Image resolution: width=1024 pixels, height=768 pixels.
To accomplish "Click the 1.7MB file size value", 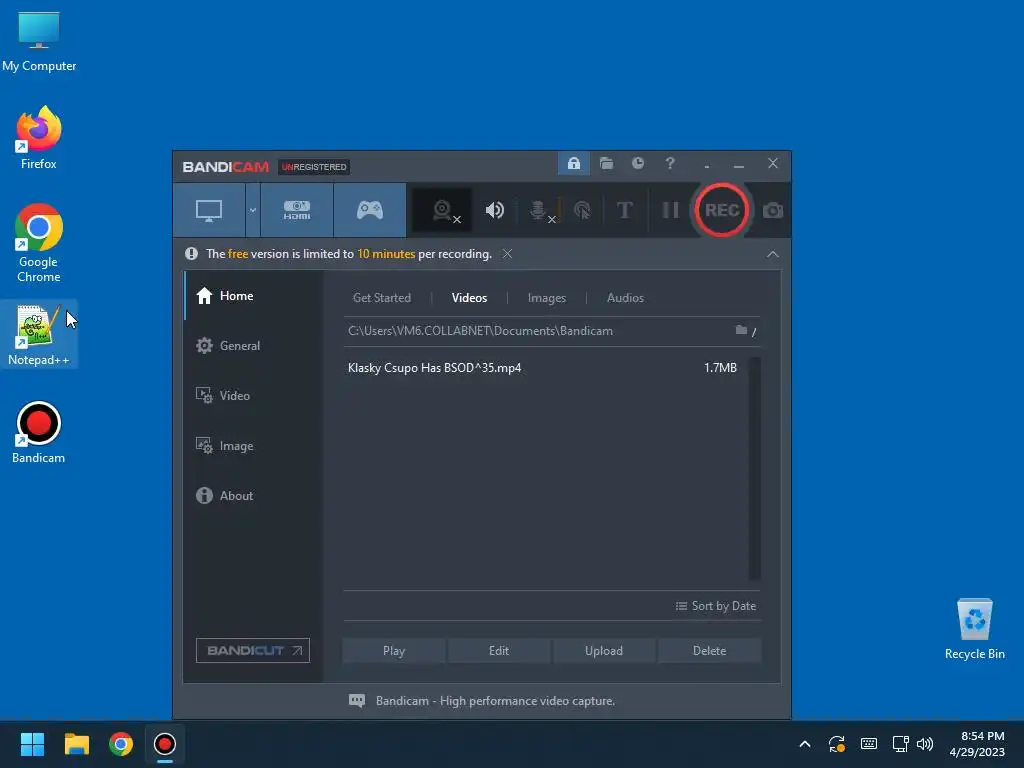I will coord(720,368).
